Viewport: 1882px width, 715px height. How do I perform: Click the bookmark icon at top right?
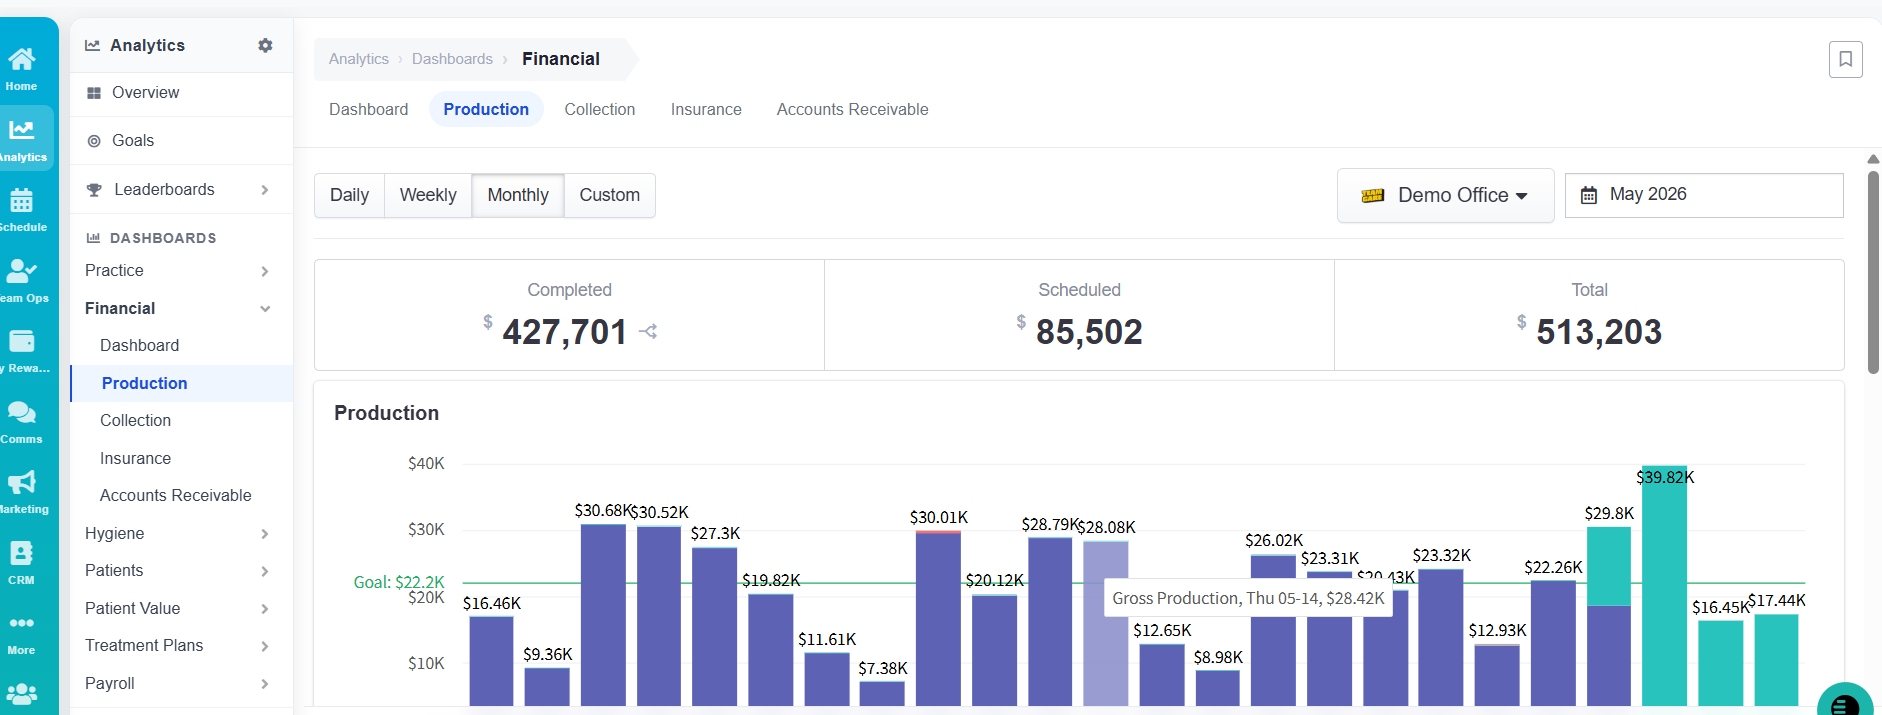click(x=1845, y=59)
